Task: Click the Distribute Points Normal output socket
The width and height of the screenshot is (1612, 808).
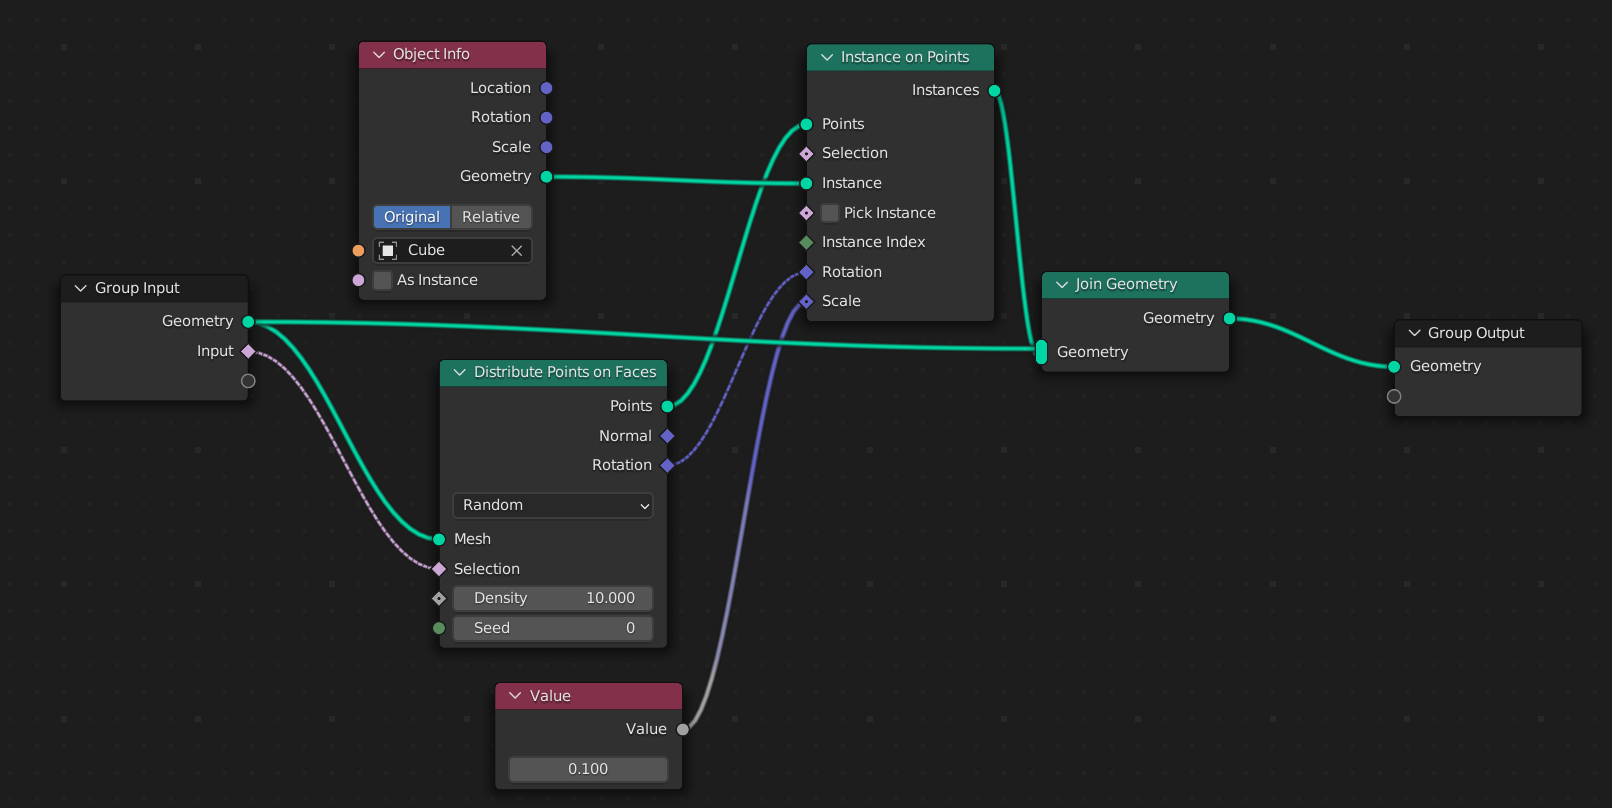Action: [x=668, y=436]
